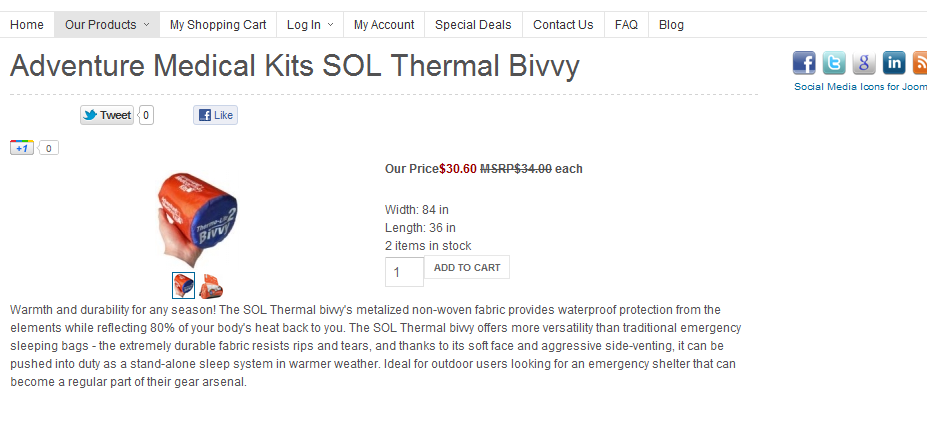Screen dimensions: 927x426
Task: Select the first rolled-bivvy thumbnail
Action: 184,286
